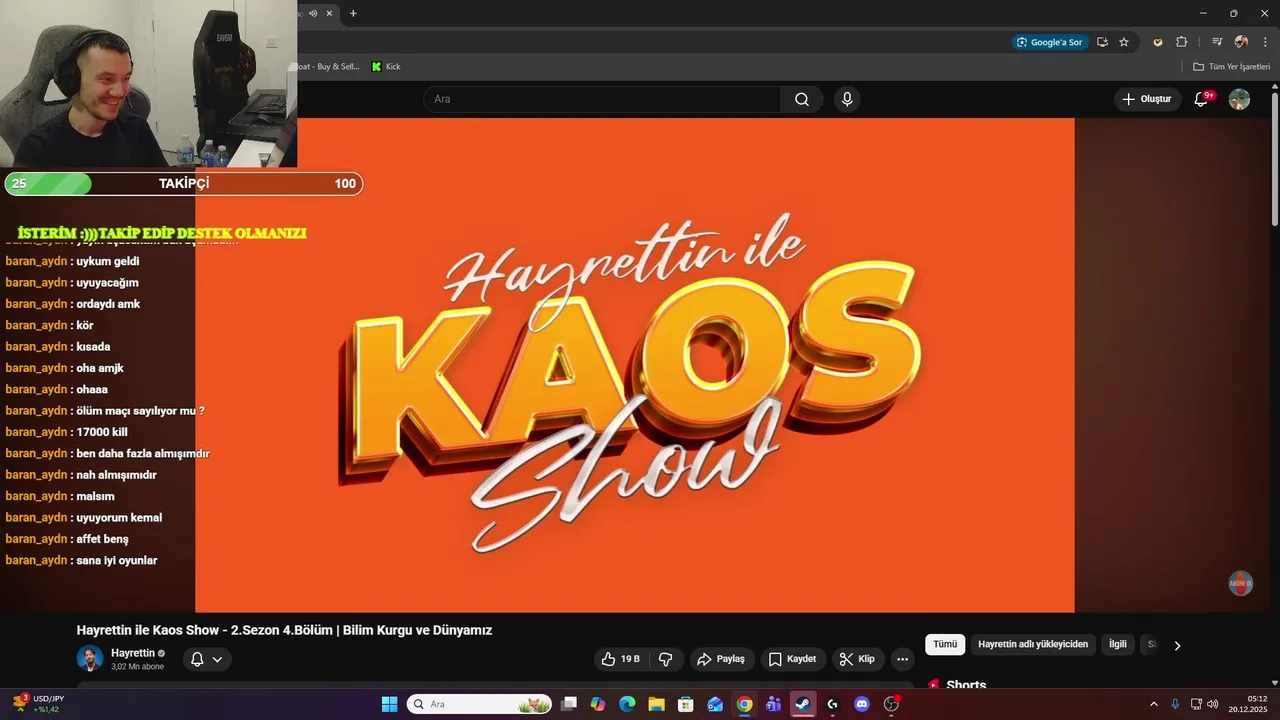Start voice search with the microphone
This screenshot has height=720, width=1280.
(847, 99)
